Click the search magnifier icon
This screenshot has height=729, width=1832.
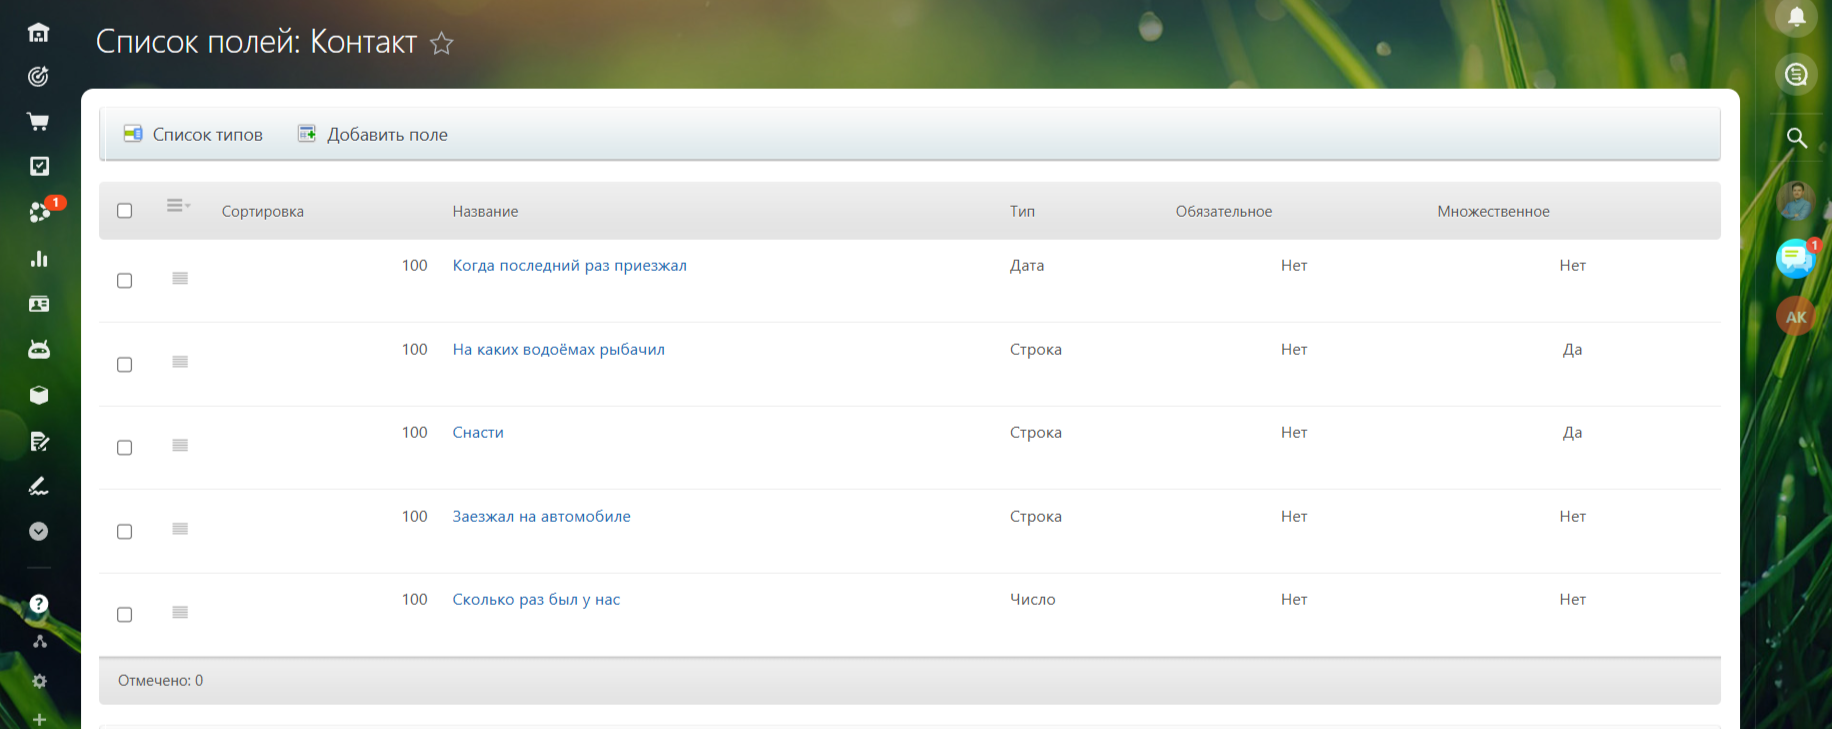coord(1796,138)
